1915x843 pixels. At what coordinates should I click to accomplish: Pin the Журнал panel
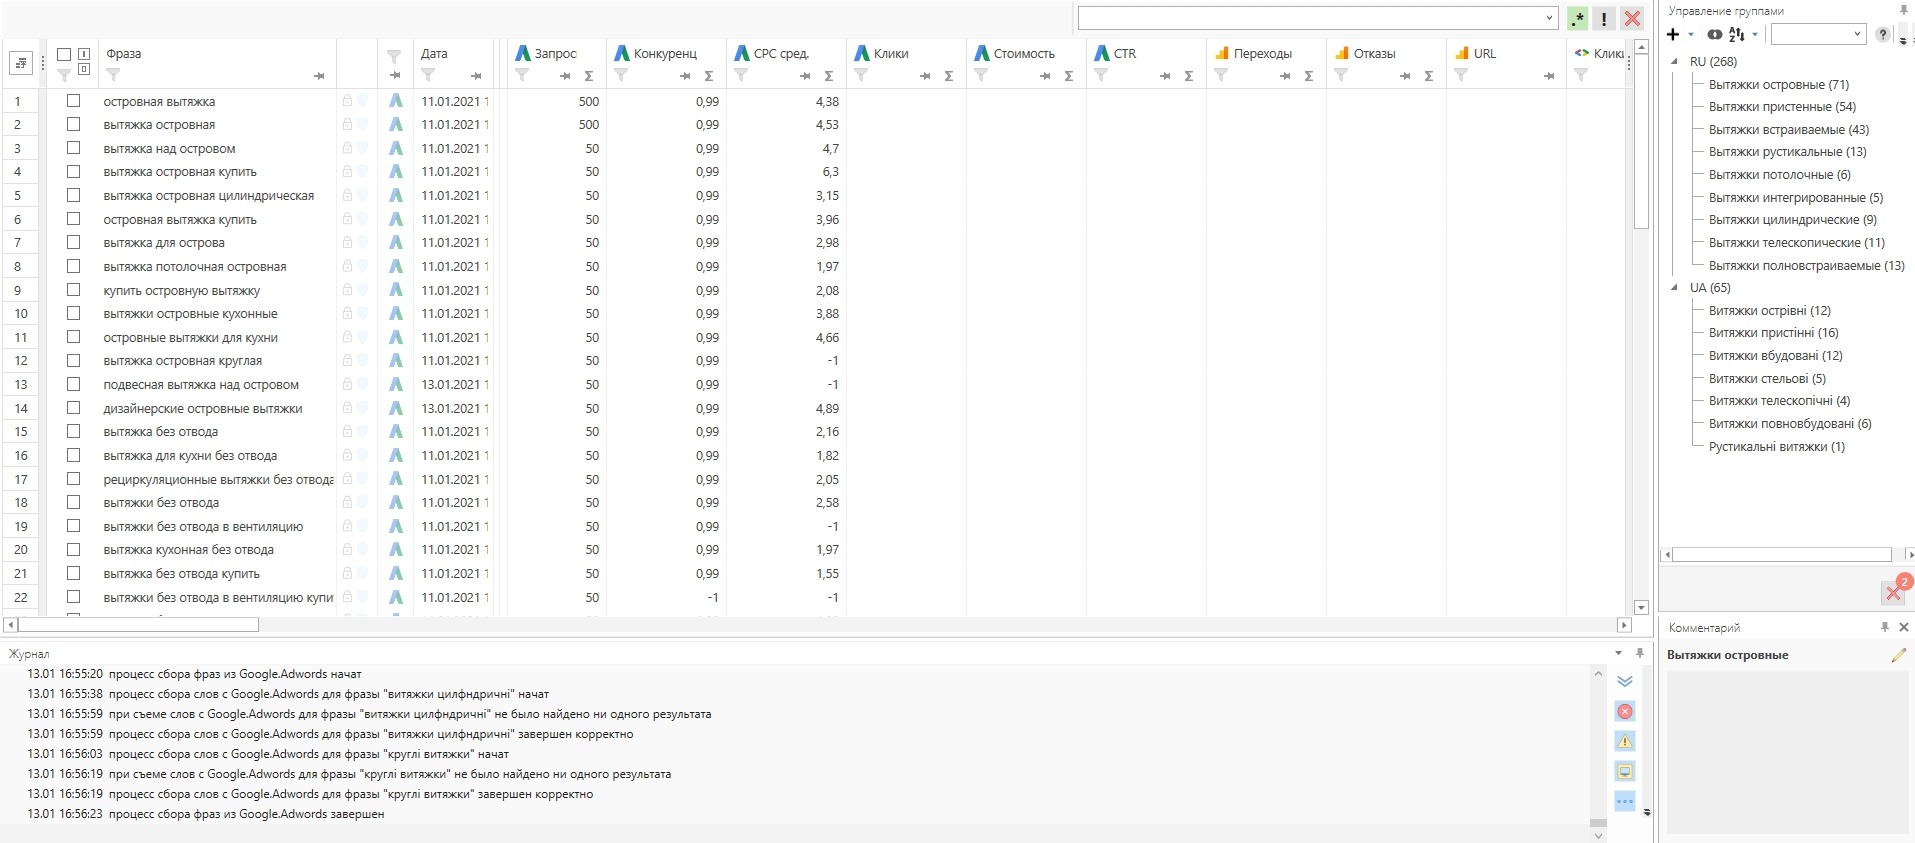(x=1639, y=653)
